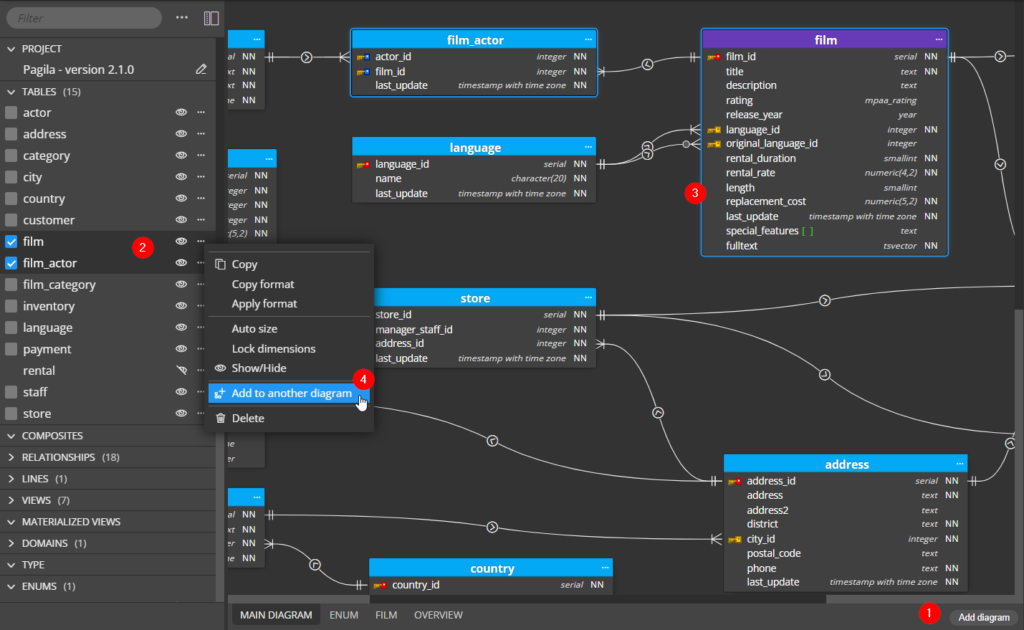Open the country table header menu dots

pos(605,568)
